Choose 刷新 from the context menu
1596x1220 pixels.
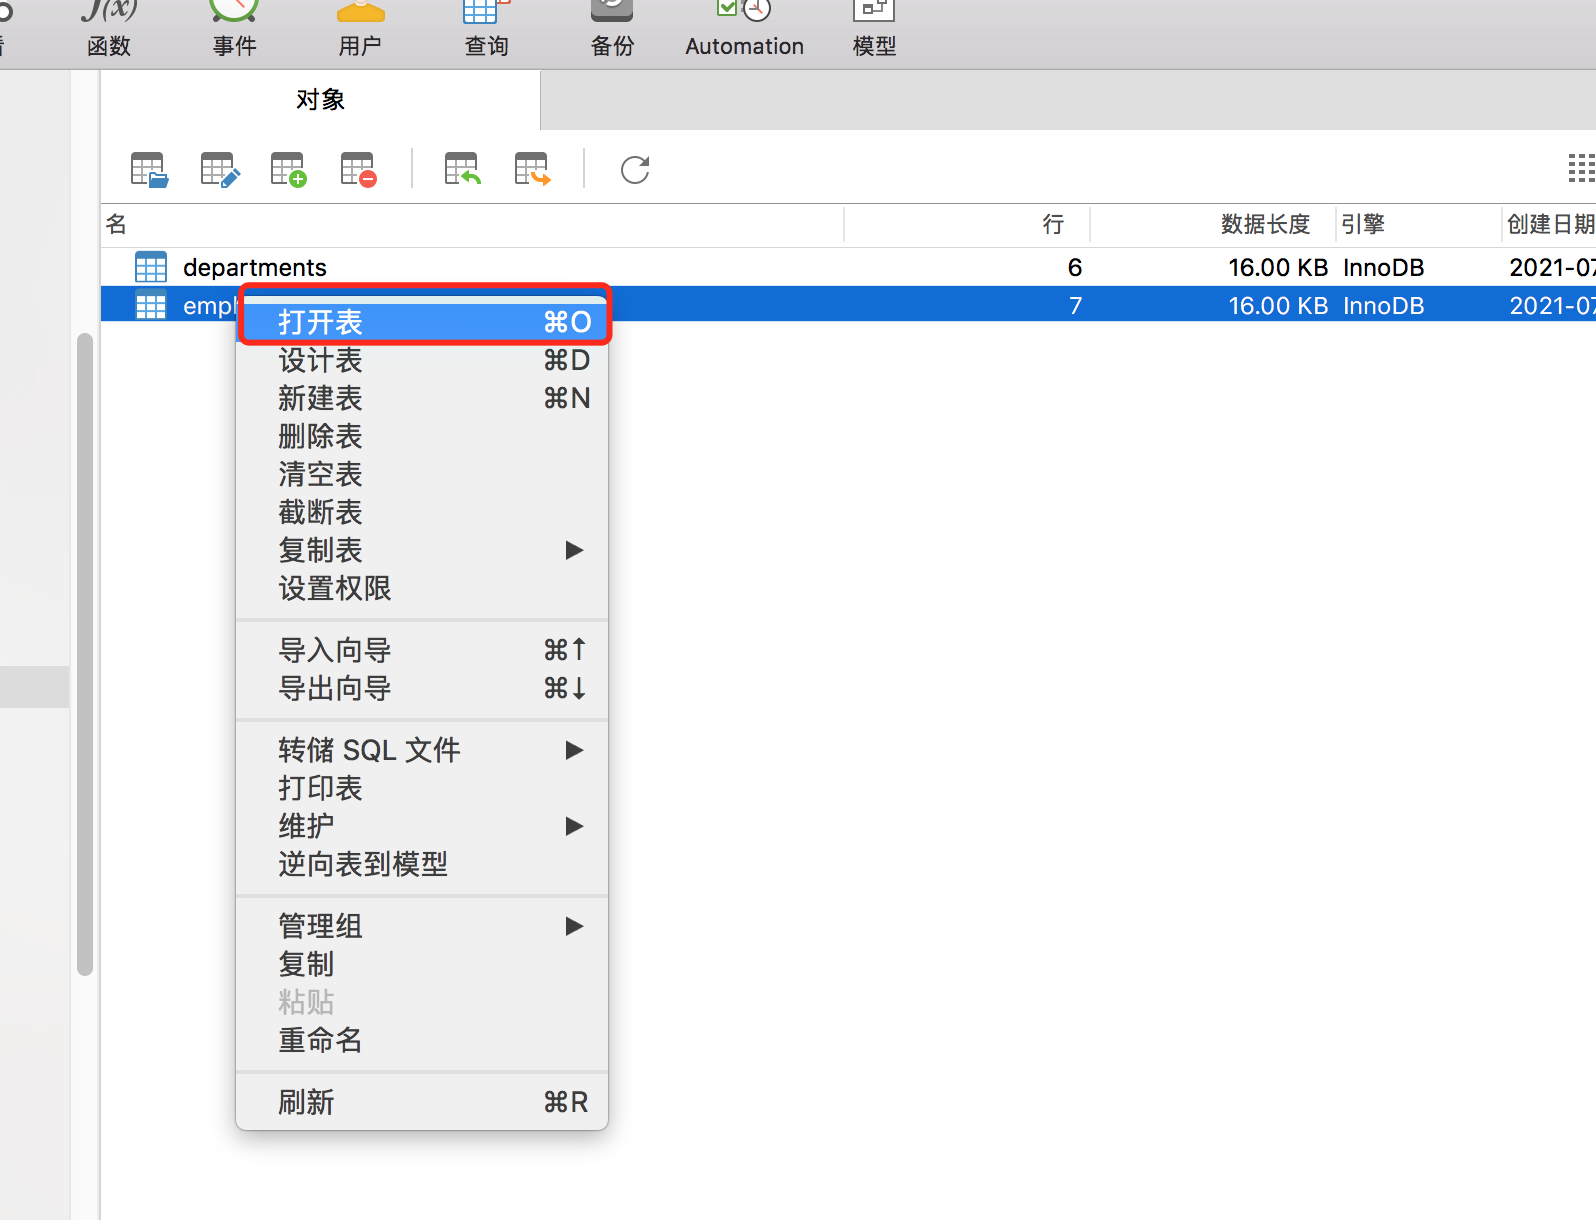coord(422,1102)
